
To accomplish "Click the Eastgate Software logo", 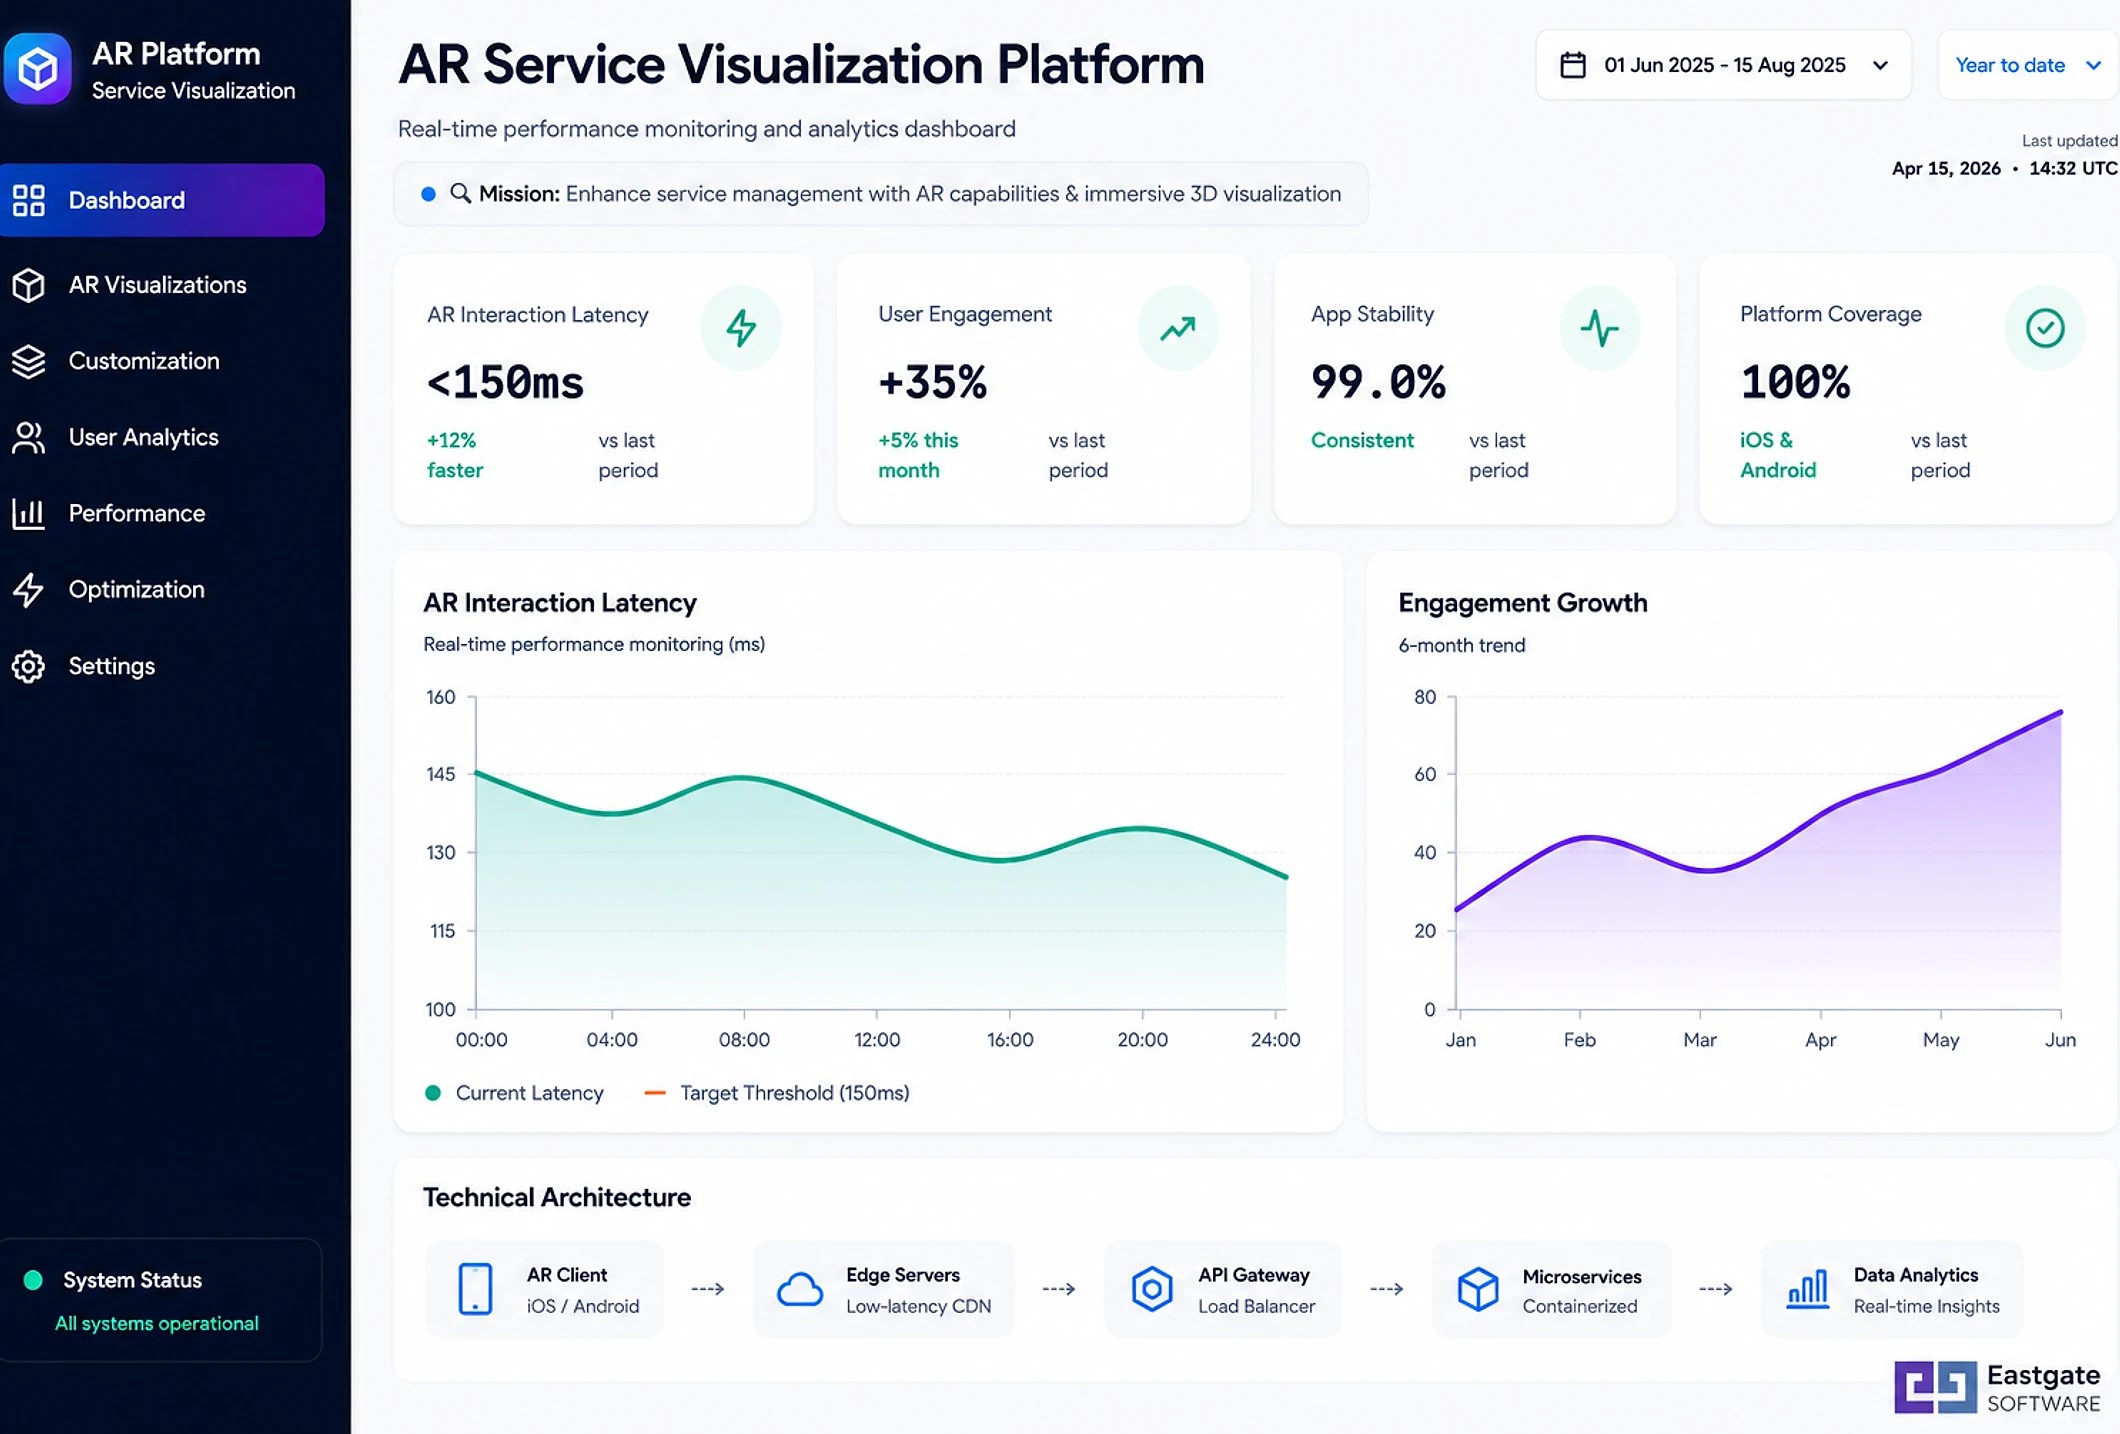I will [1998, 1388].
